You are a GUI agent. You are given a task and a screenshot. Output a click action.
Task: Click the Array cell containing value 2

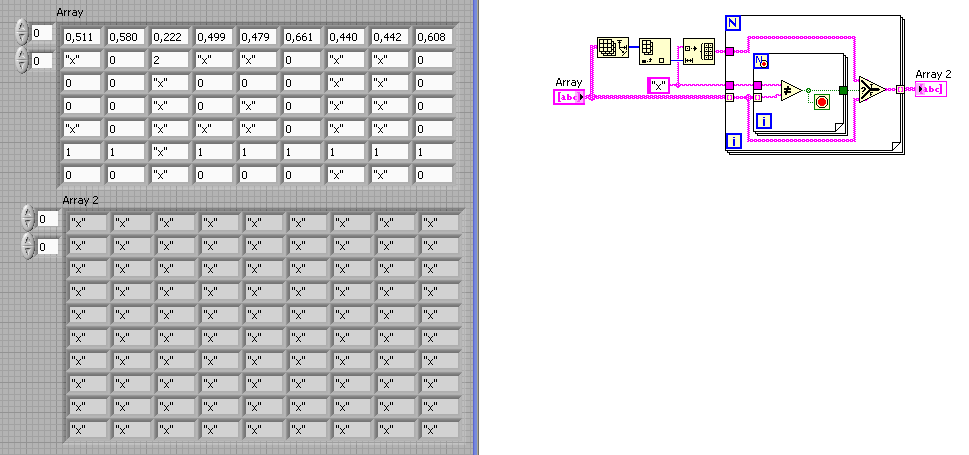(170, 60)
